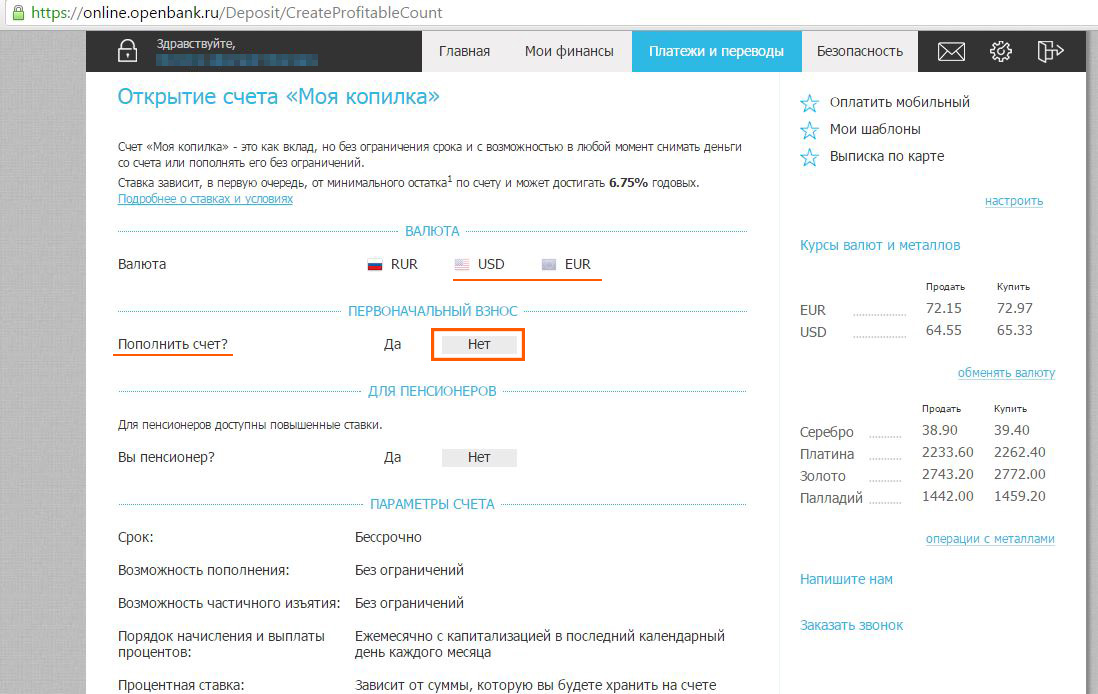
Task: Open the messages envelope icon
Action: (x=950, y=52)
